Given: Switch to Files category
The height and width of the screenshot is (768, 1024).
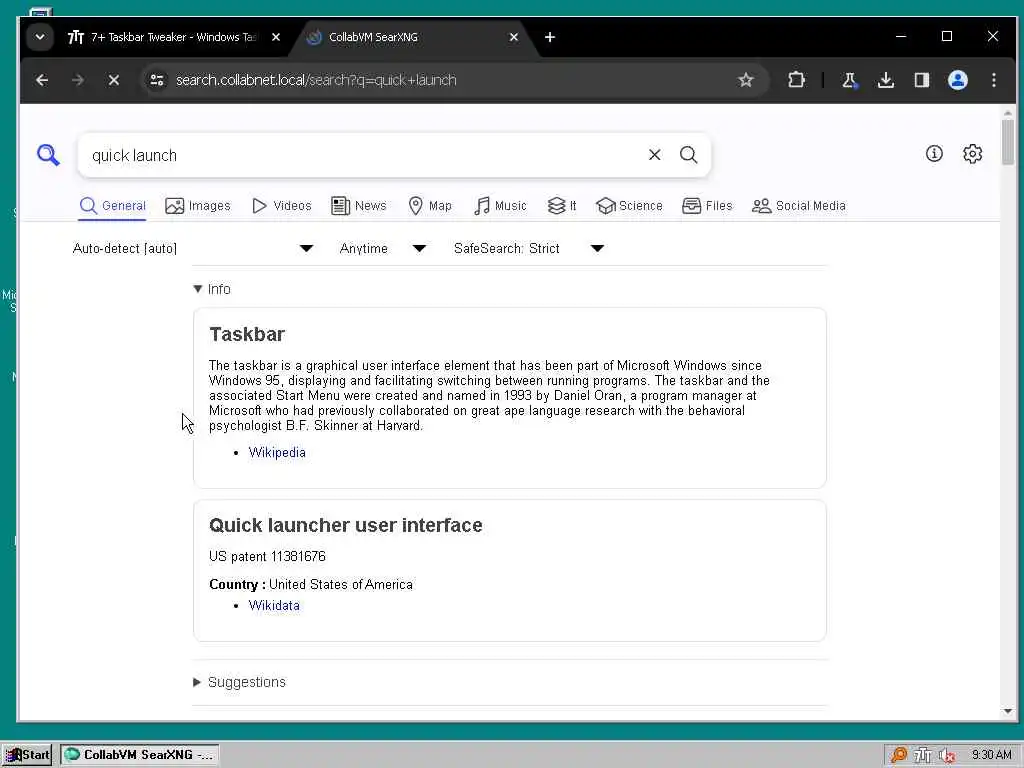Looking at the screenshot, I should [707, 206].
